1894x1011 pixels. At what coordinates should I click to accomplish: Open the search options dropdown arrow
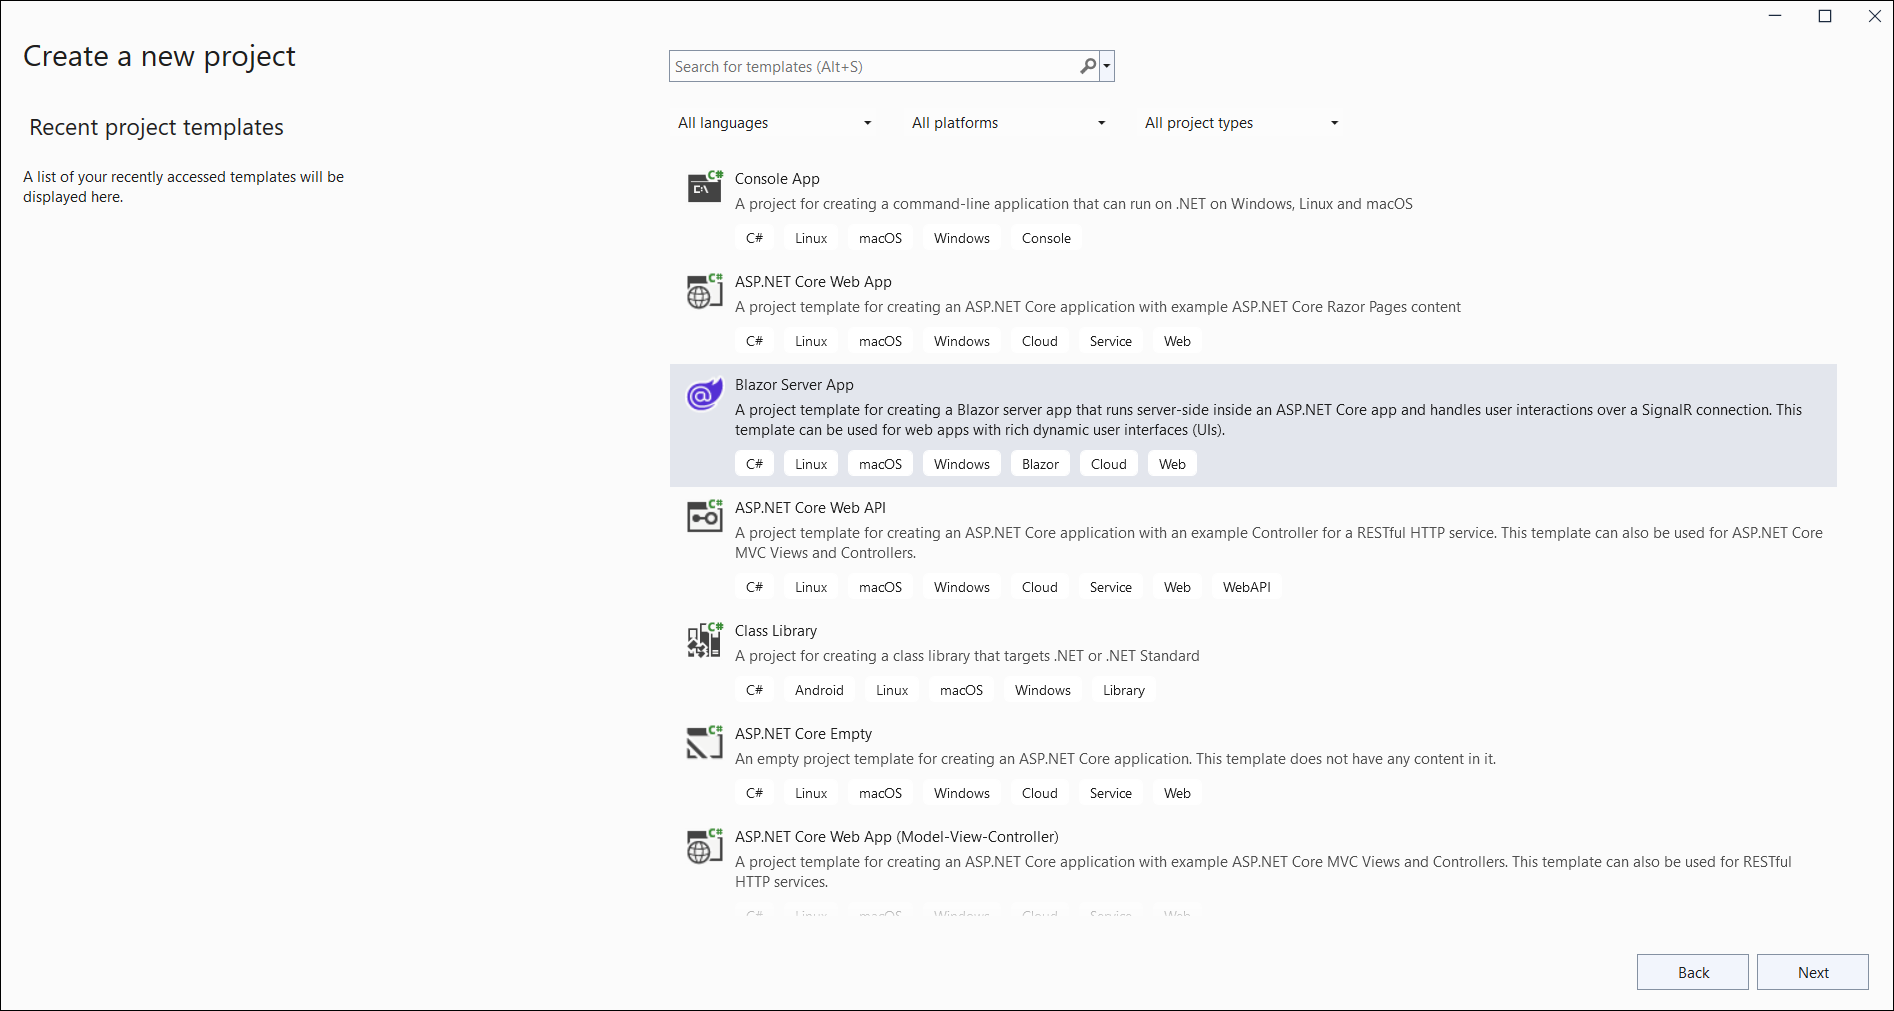click(x=1107, y=66)
